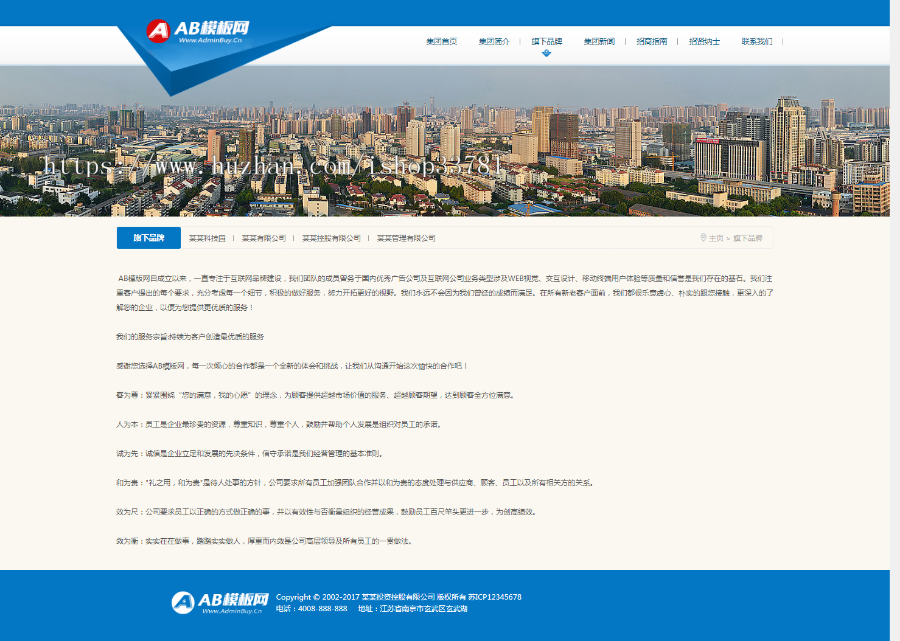
Task: Click the city skyline banner image
Action: click(x=450, y=140)
